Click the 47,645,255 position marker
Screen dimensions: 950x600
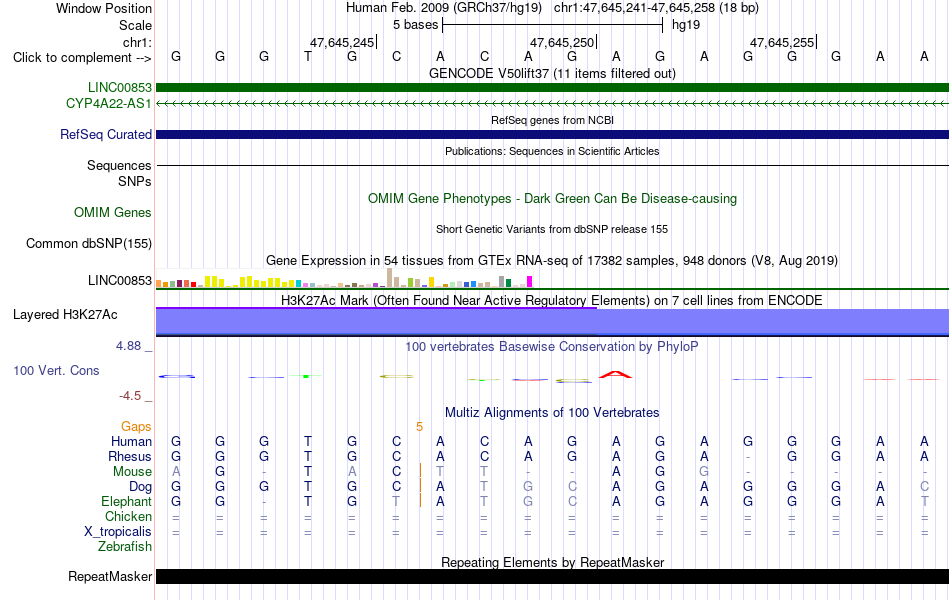point(782,42)
